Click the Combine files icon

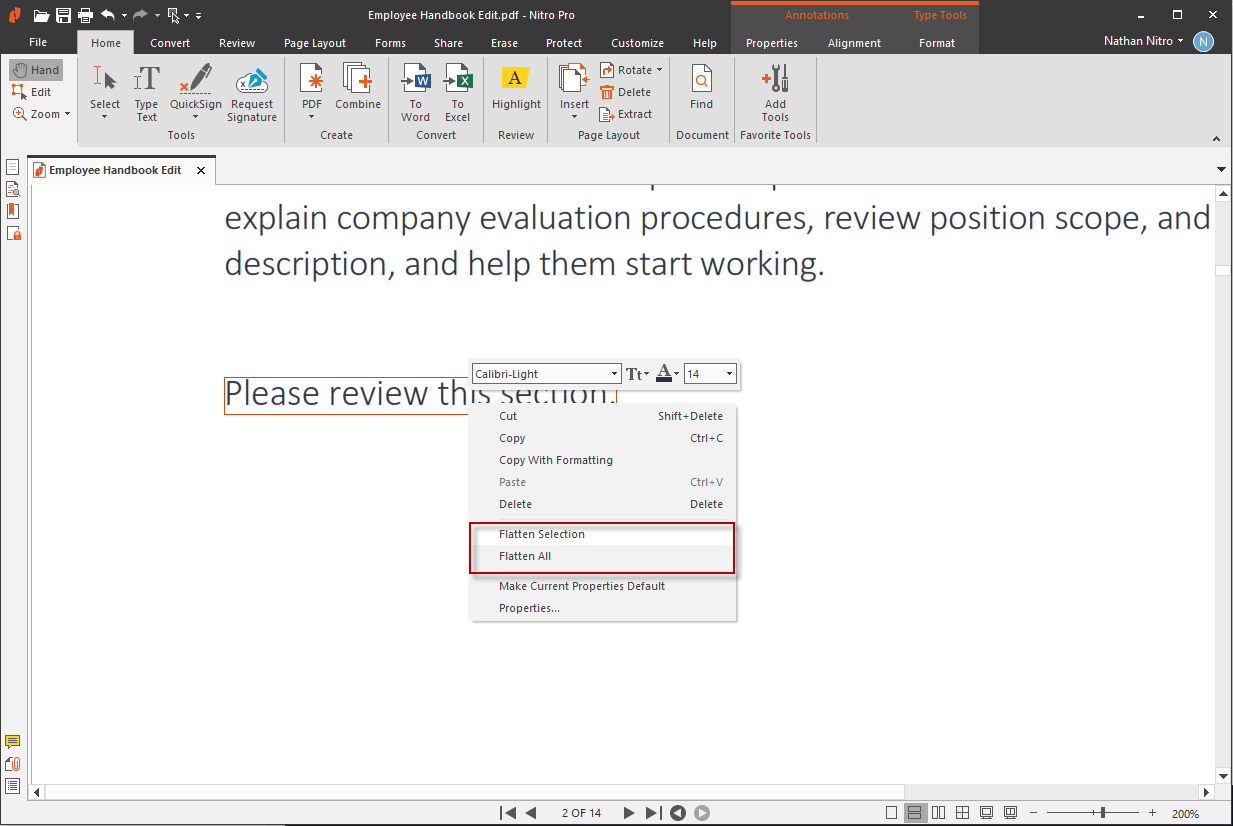pyautogui.click(x=357, y=80)
